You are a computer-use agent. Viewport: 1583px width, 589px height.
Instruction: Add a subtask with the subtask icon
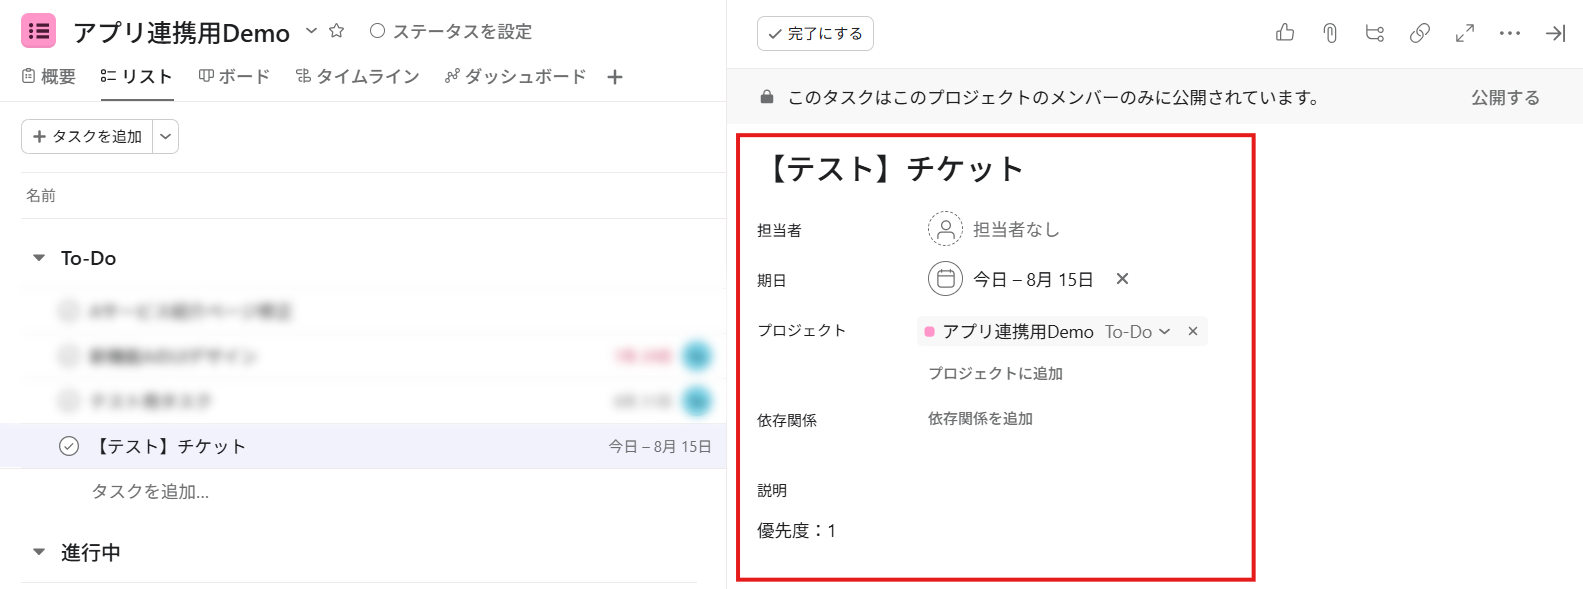(x=1375, y=33)
